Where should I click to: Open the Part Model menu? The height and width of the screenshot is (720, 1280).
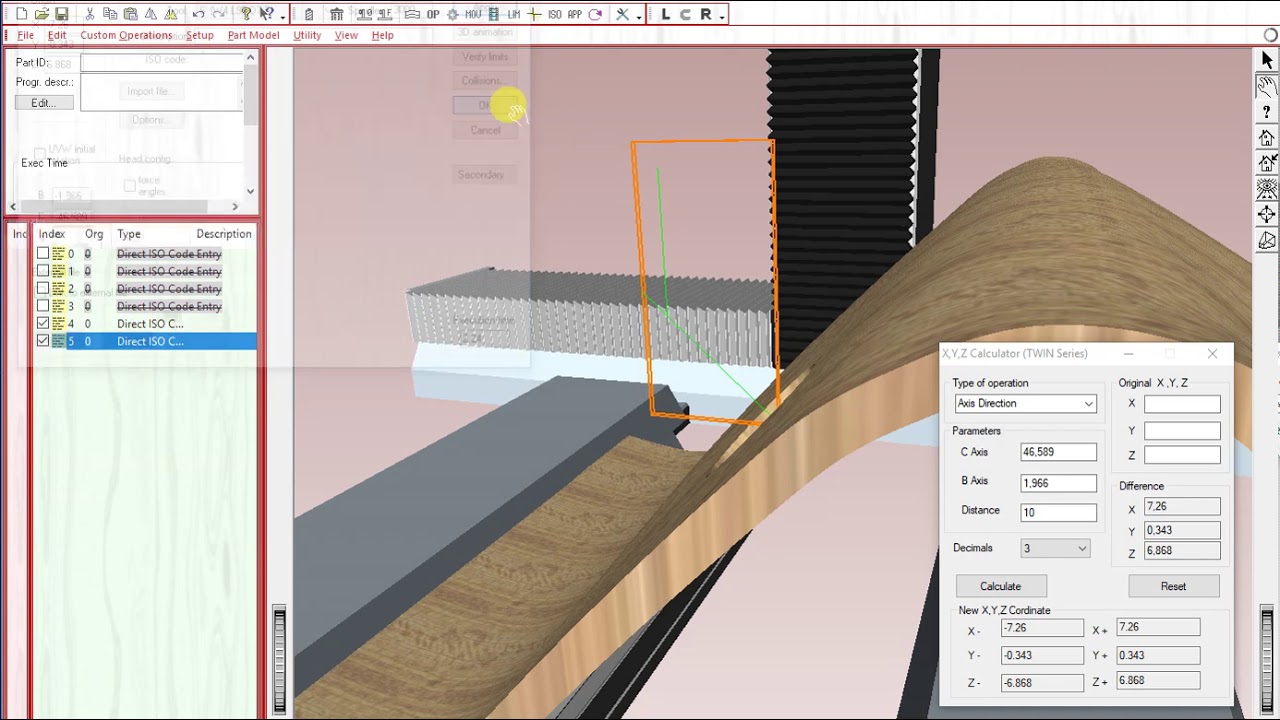(x=254, y=35)
